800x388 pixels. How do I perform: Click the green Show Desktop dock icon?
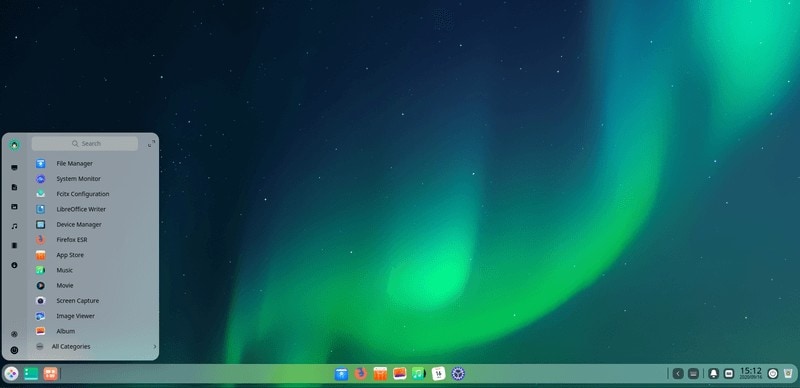[x=31, y=374]
